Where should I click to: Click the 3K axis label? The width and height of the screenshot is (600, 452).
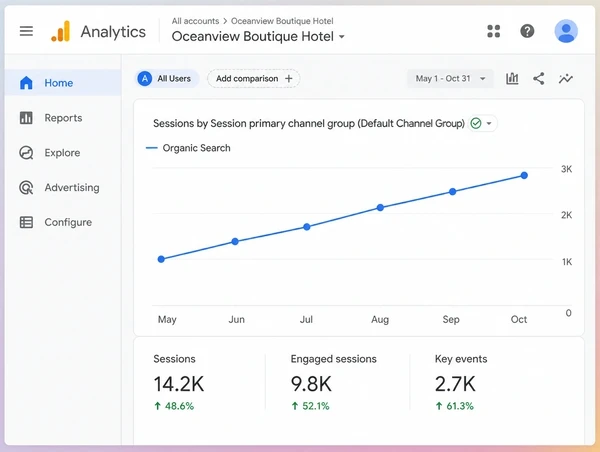566,169
